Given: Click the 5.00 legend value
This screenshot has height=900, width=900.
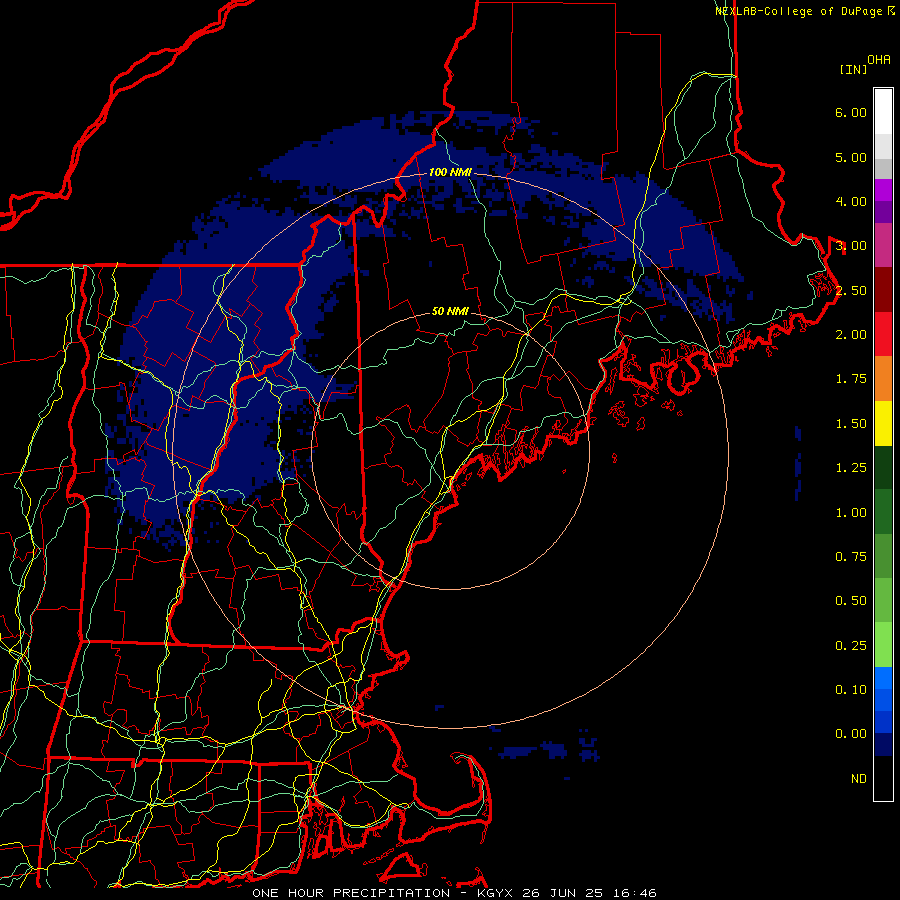Looking at the screenshot, I should click(851, 157).
